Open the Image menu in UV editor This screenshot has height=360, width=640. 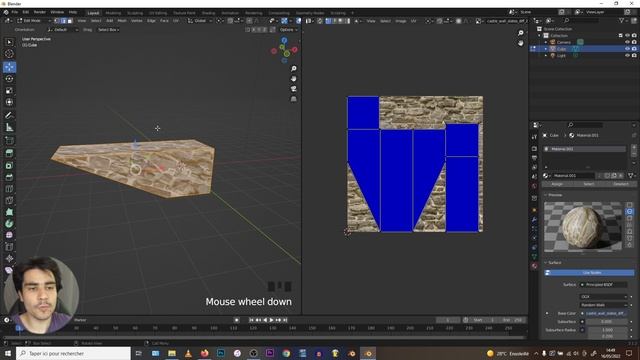coord(400,21)
